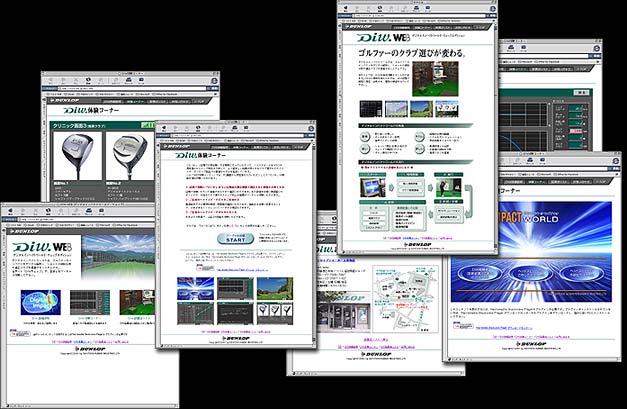
Task: Click the Refresh icon in the START button window
Action: [198, 128]
